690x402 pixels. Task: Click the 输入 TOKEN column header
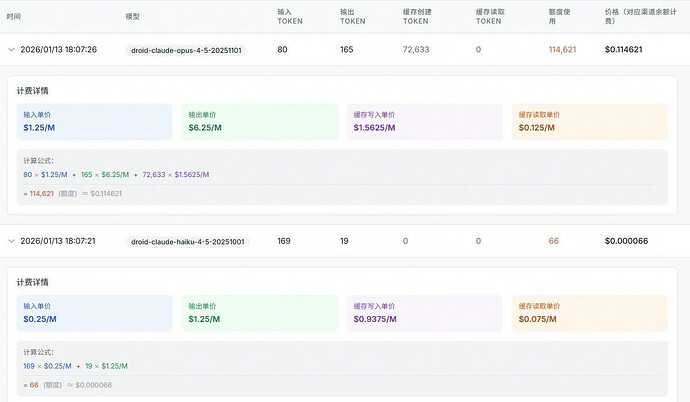pos(290,16)
